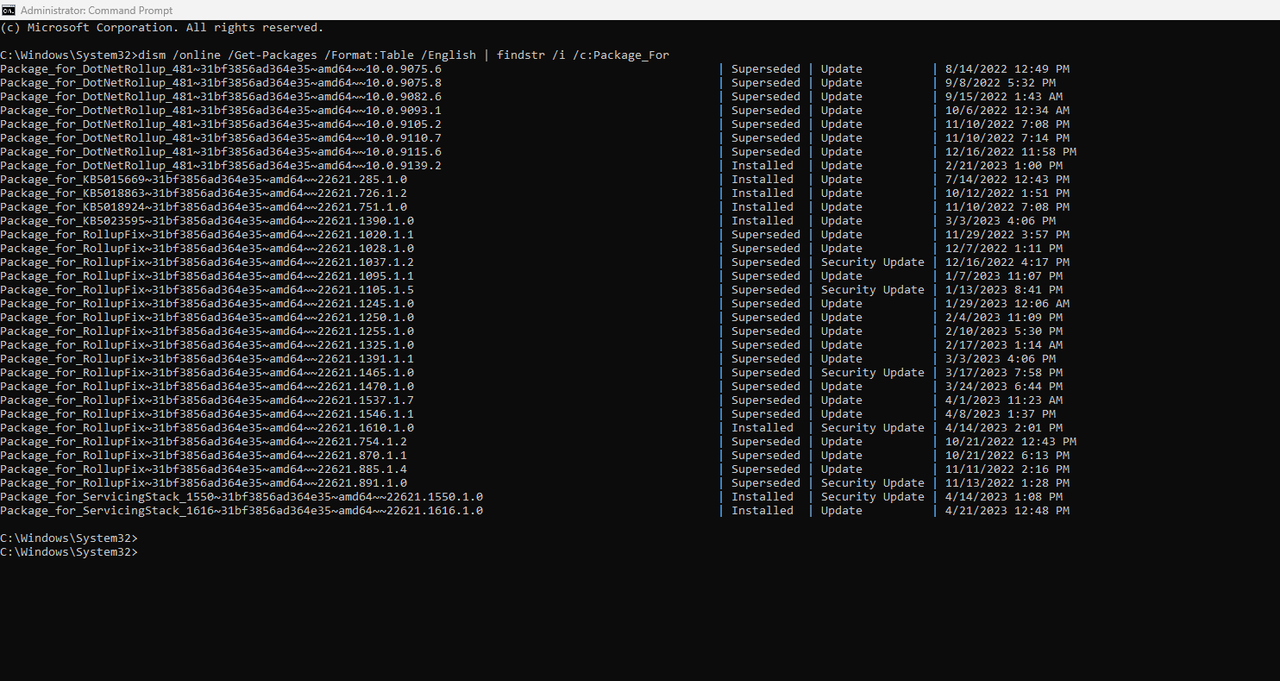This screenshot has width=1280, height=681.
Task: Click the last C:\Windows\System32> prompt line
Action: click(69, 552)
